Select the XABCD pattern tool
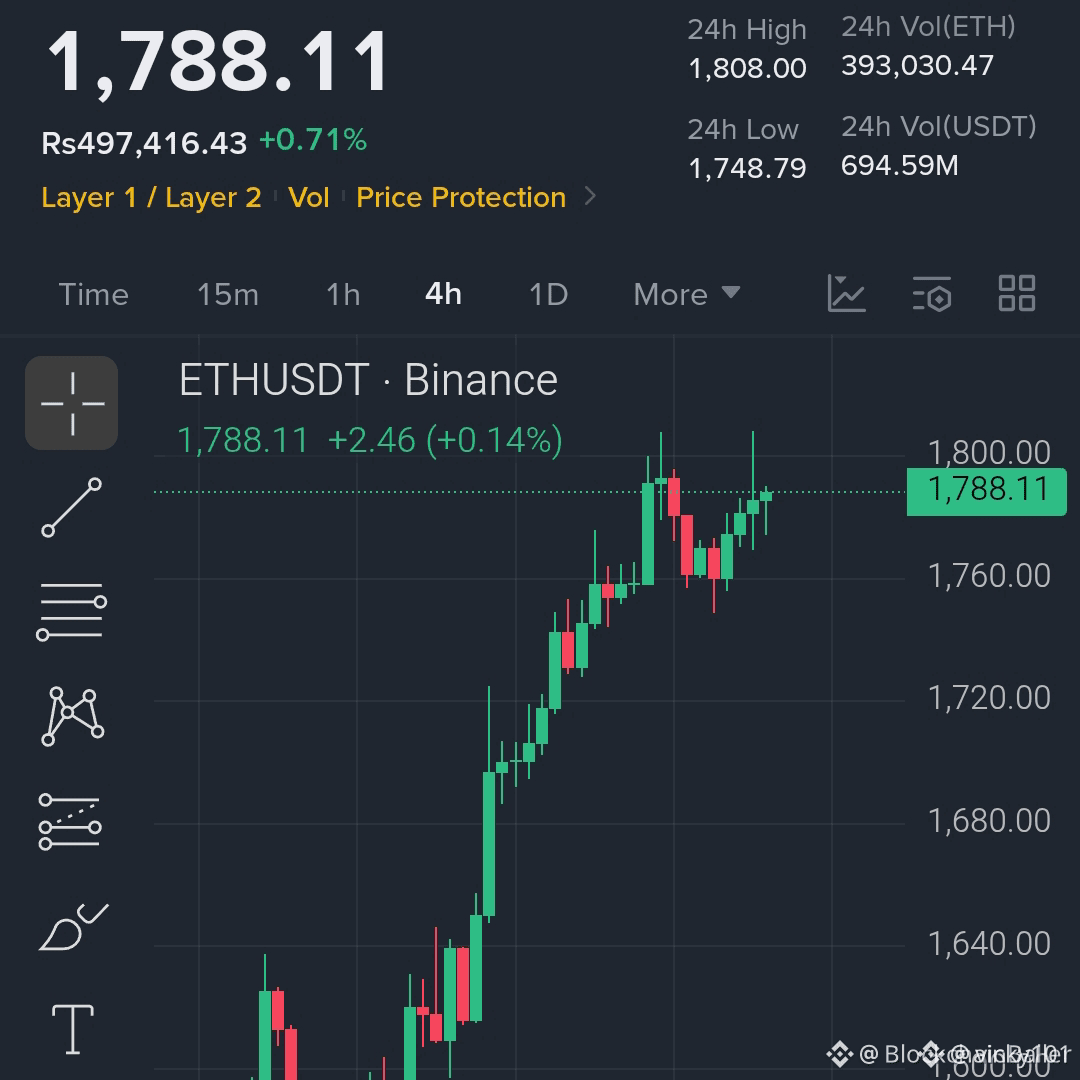The width and height of the screenshot is (1080, 1080). click(x=72, y=716)
